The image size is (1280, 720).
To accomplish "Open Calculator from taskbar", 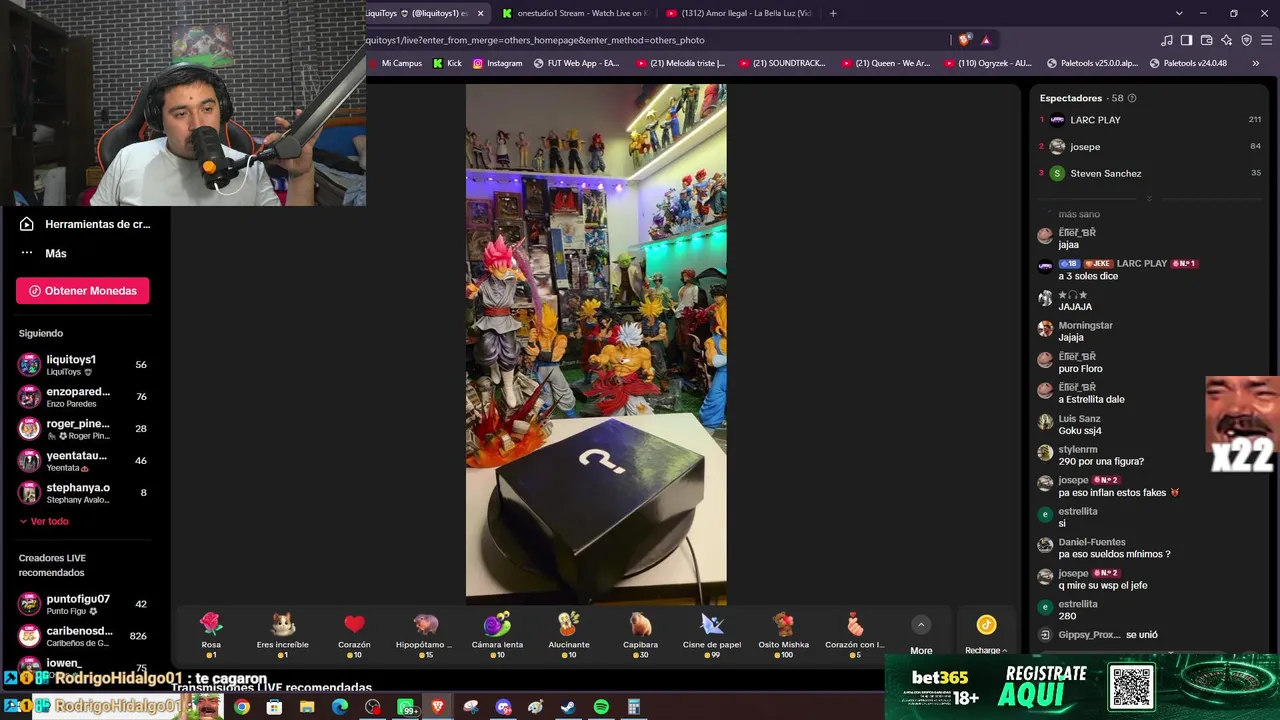I will [633, 707].
